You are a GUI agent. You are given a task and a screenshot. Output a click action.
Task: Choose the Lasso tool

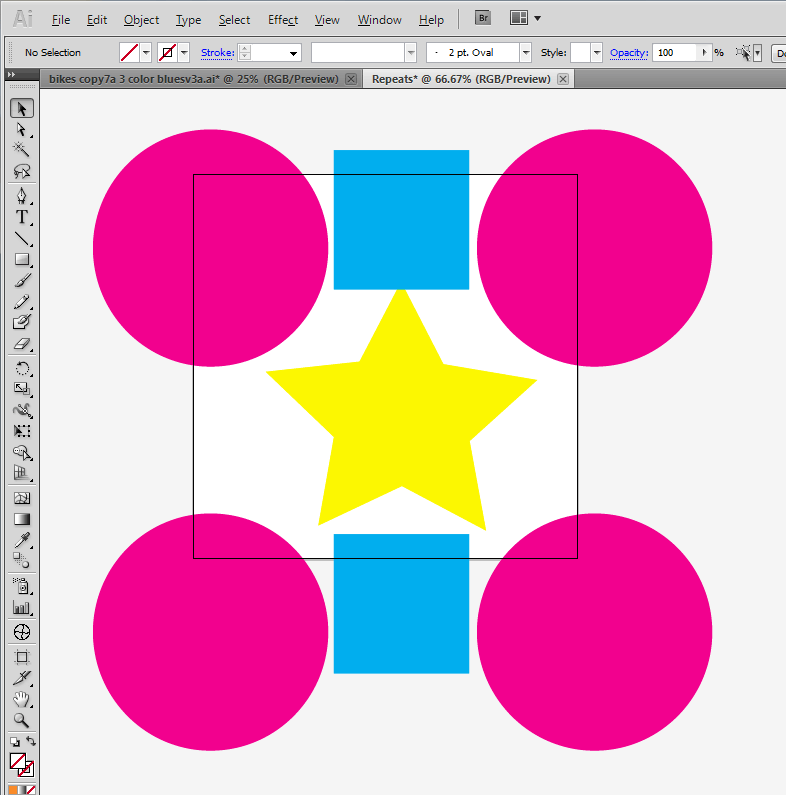pyautogui.click(x=21, y=171)
